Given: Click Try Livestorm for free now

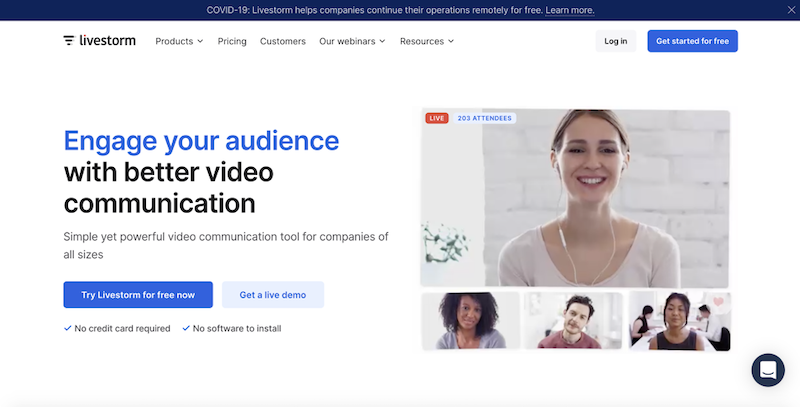Looking at the screenshot, I should pos(138,295).
